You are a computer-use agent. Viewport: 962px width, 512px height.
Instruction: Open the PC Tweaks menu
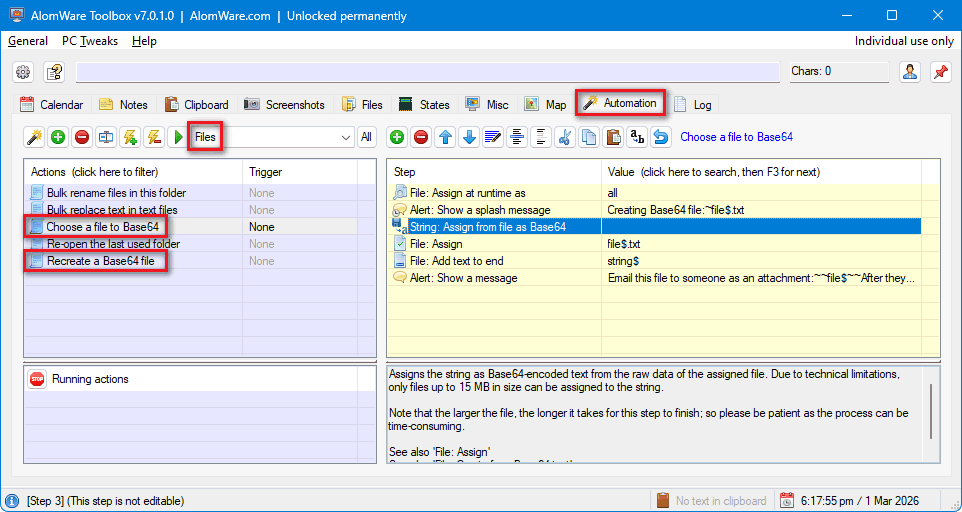pos(89,41)
